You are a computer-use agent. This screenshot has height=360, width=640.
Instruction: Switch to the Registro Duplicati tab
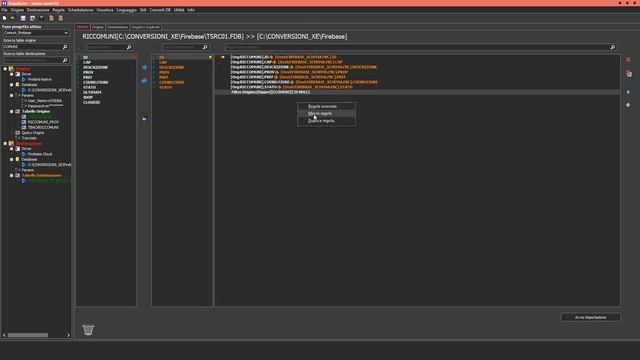click(x=146, y=27)
